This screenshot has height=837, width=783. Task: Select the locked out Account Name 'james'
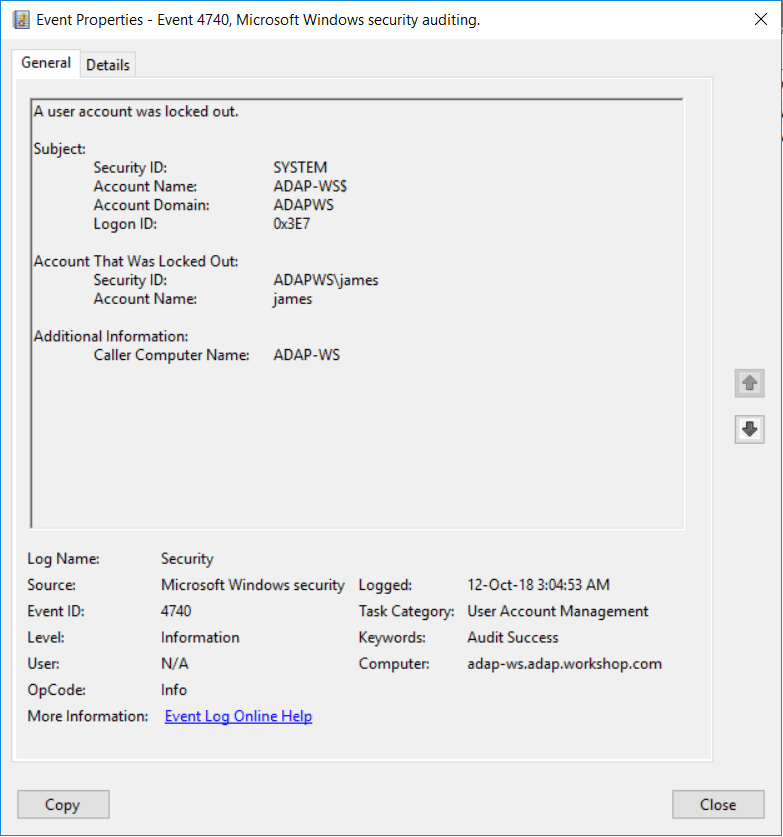coord(292,299)
